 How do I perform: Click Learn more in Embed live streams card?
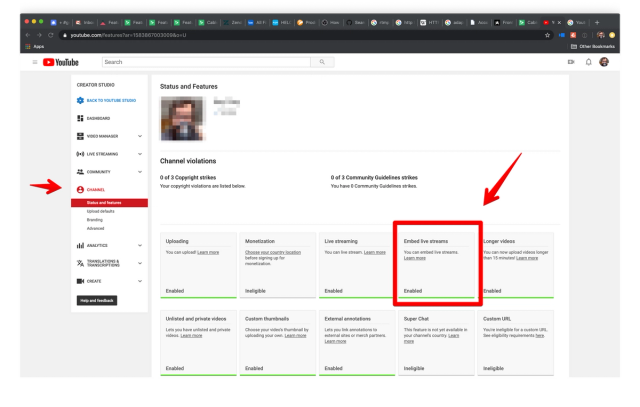point(415,258)
